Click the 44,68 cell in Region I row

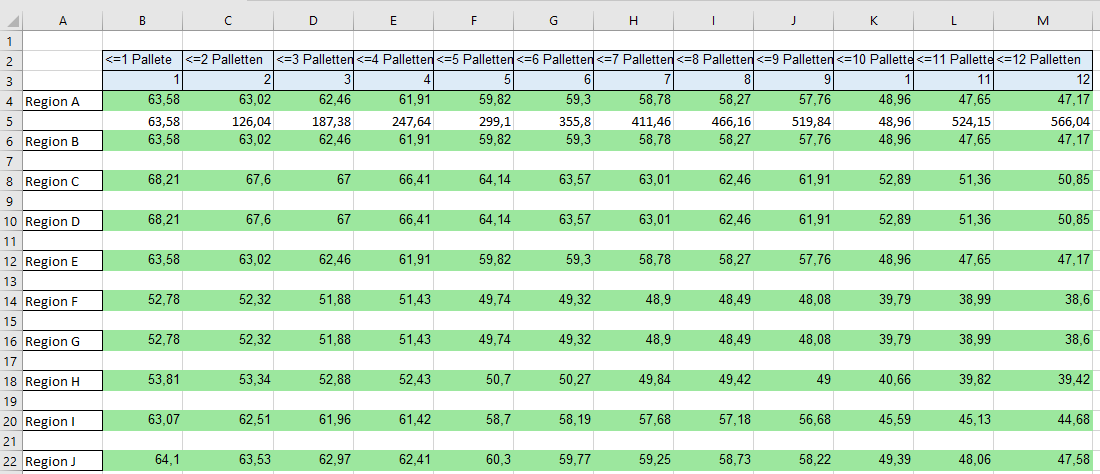coord(1042,421)
